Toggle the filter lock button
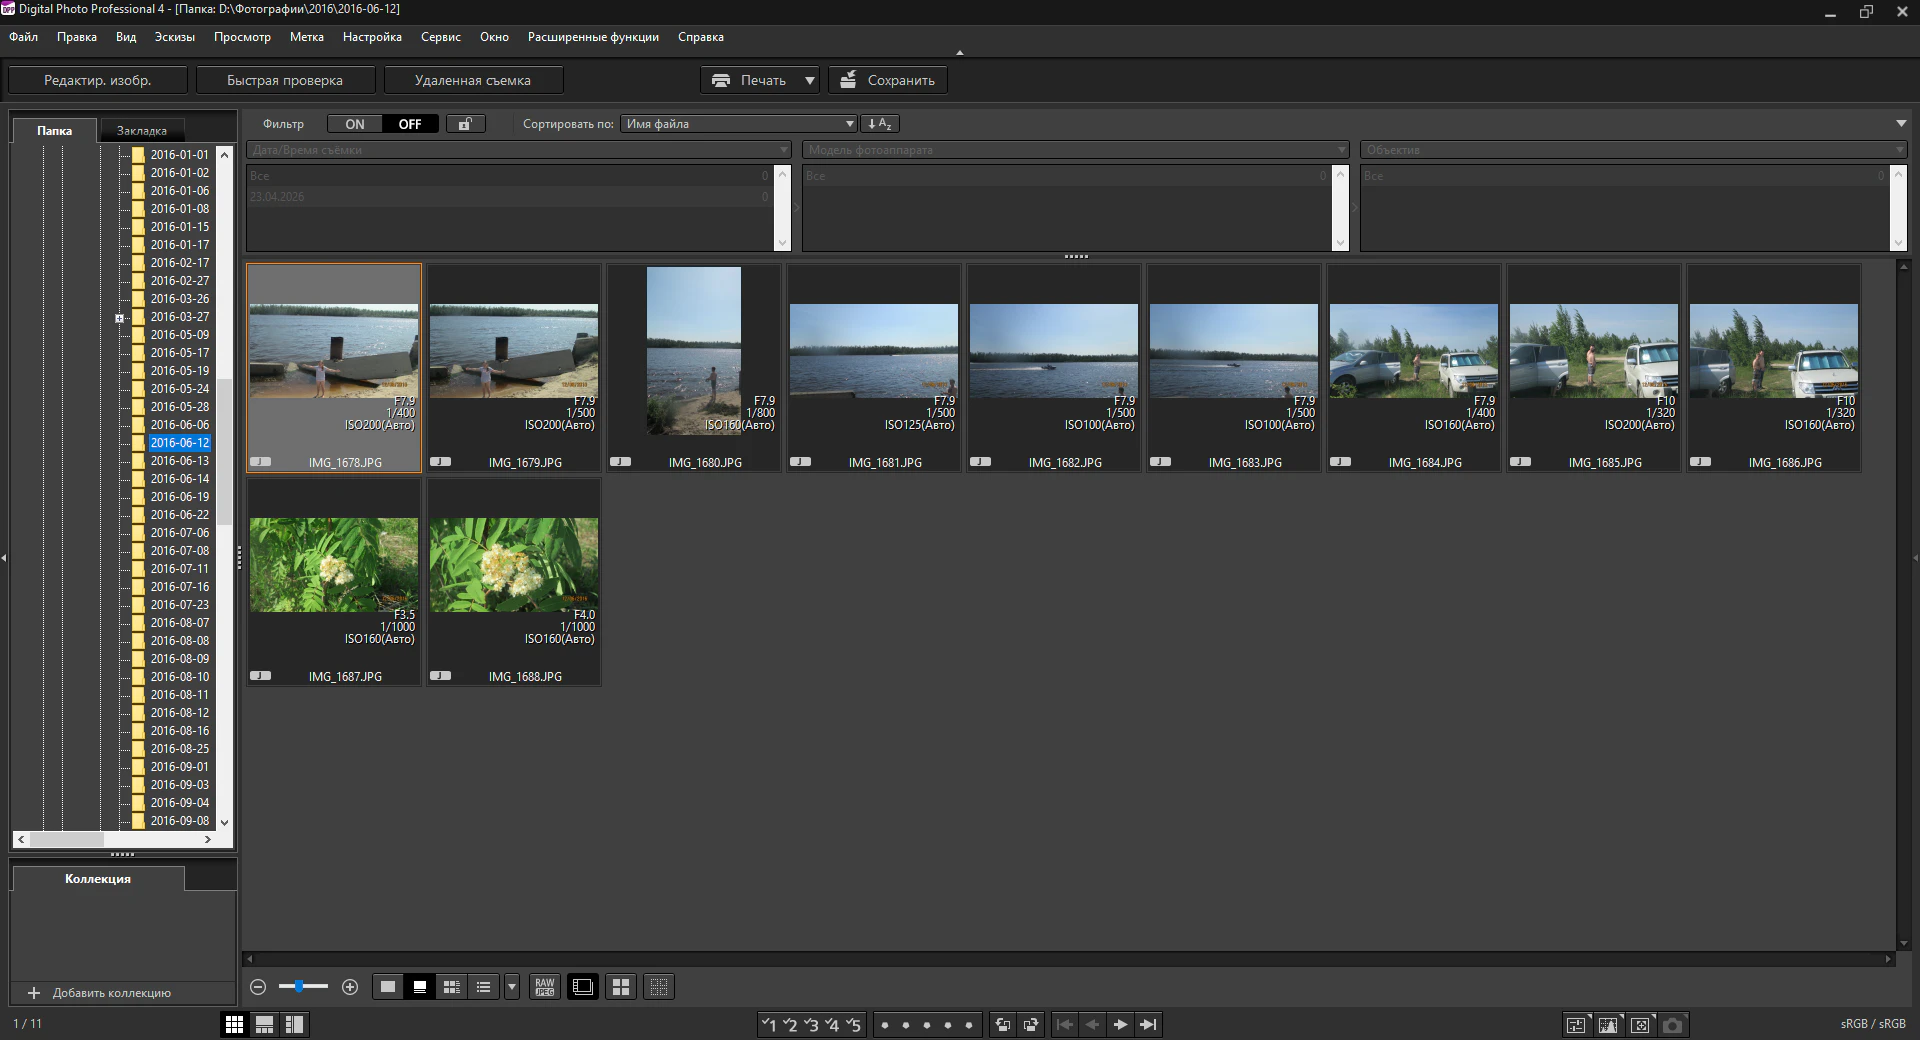Viewport: 1920px width, 1040px height. click(x=465, y=124)
